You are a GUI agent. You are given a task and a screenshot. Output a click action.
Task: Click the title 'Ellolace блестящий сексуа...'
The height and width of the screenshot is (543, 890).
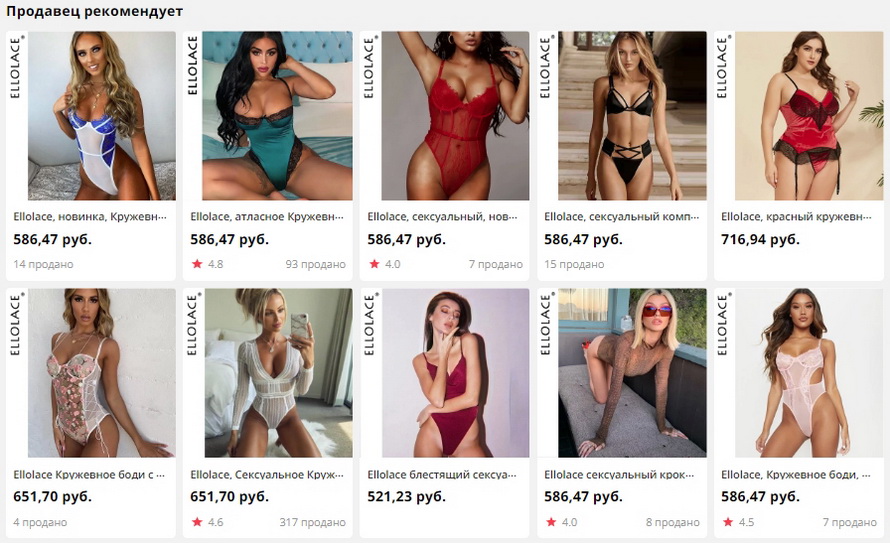442,474
